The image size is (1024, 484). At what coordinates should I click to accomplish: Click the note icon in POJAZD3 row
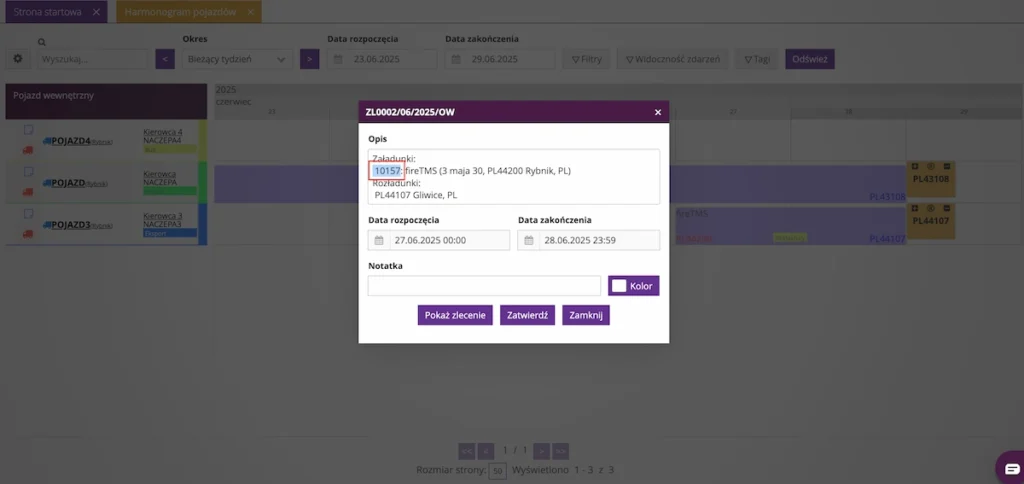tap(28, 214)
